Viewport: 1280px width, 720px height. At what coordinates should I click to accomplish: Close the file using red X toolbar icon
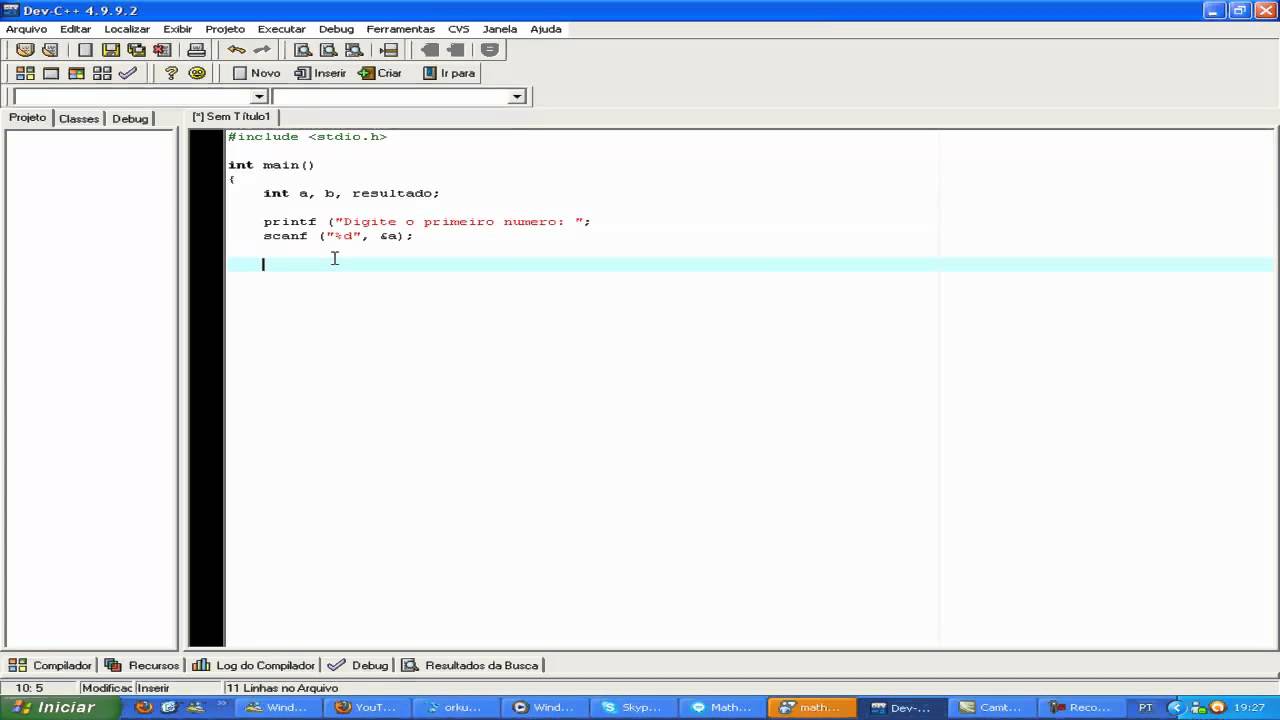pyautogui.click(x=161, y=49)
